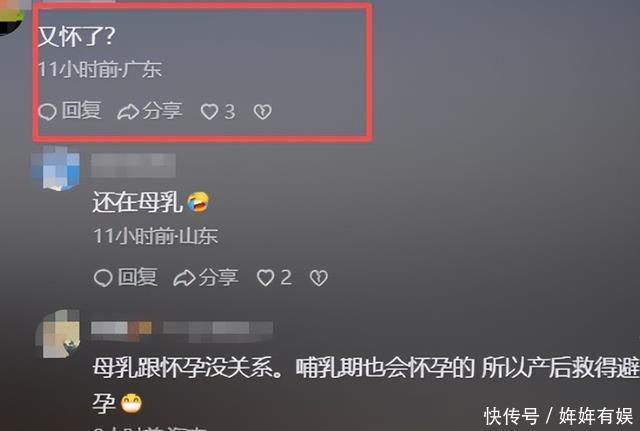Click the 11小时前·山东 timestamp
The height and width of the screenshot is (431, 640).
(x=156, y=236)
